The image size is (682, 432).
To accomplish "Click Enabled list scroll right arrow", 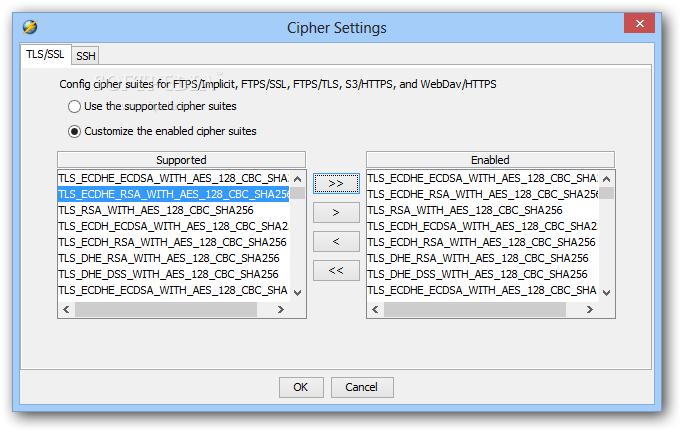I will point(590,309).
